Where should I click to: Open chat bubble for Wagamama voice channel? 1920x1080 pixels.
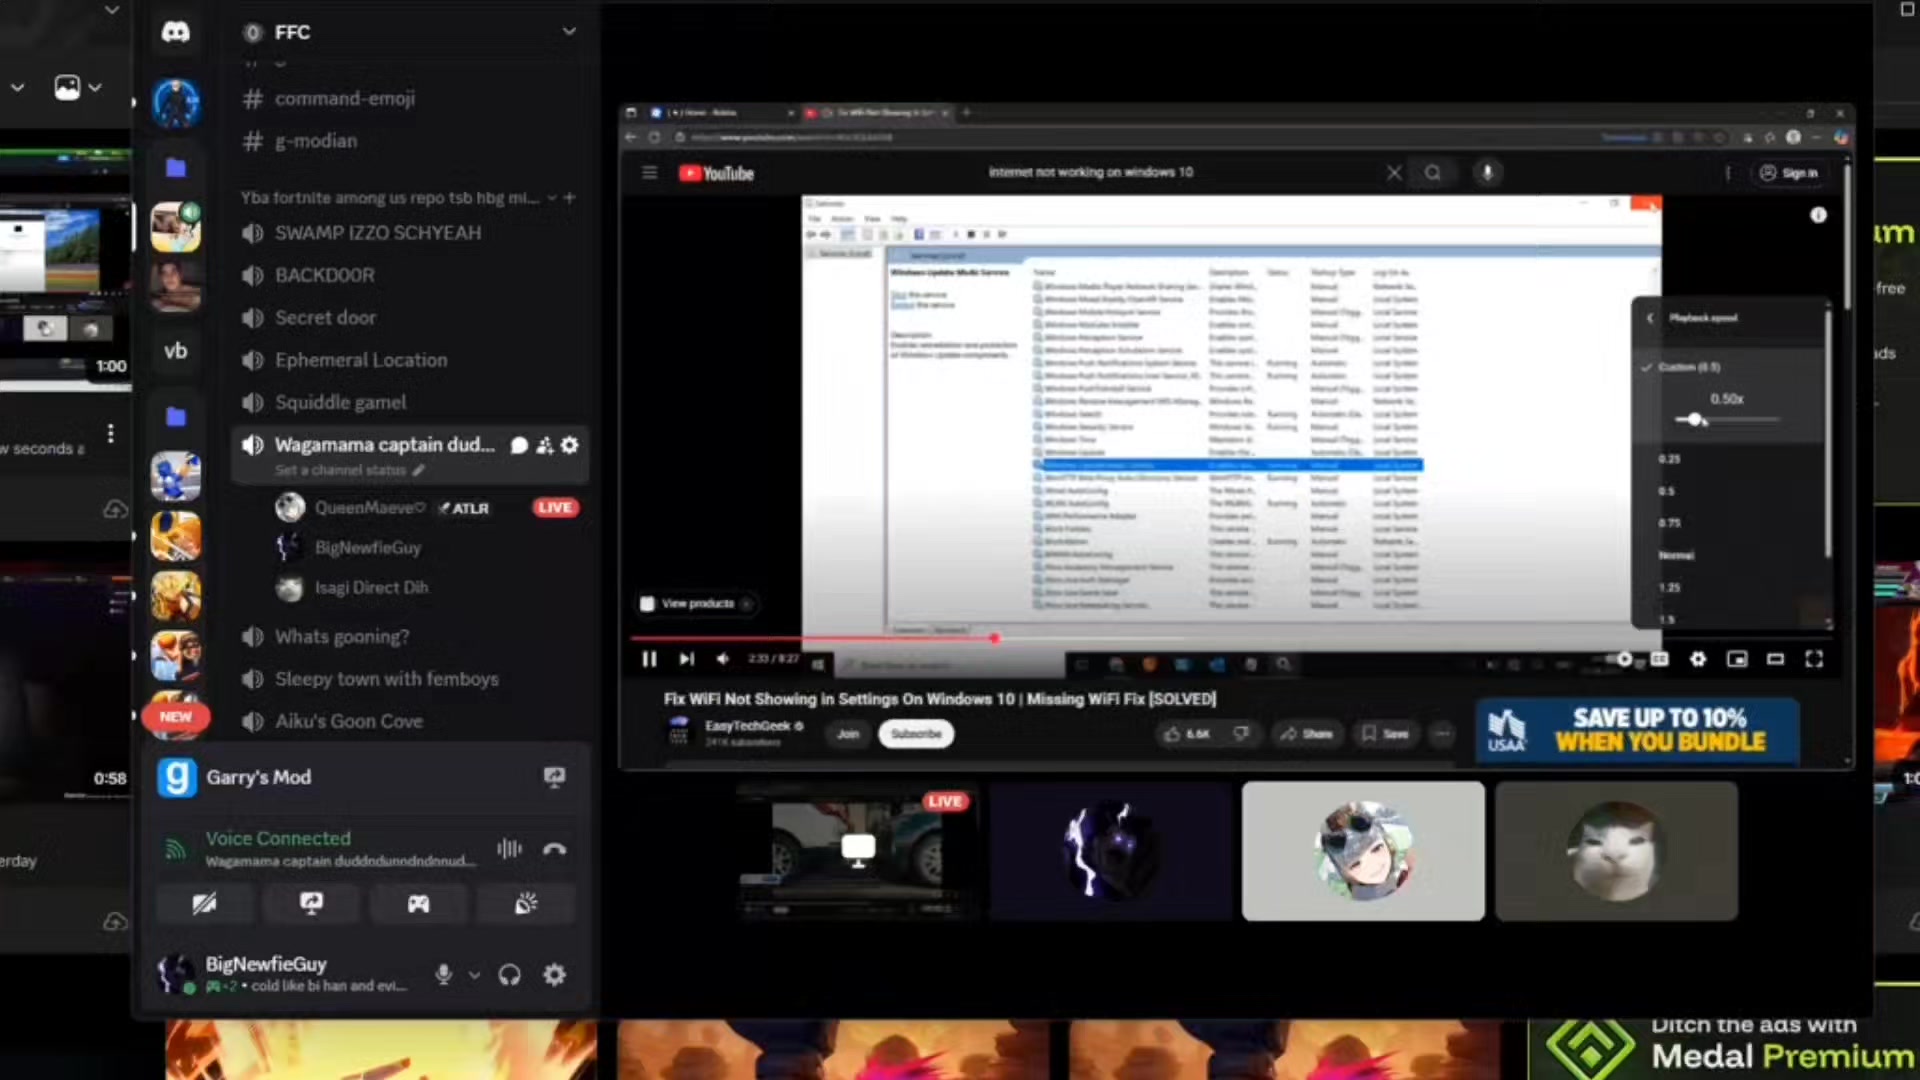519,445
